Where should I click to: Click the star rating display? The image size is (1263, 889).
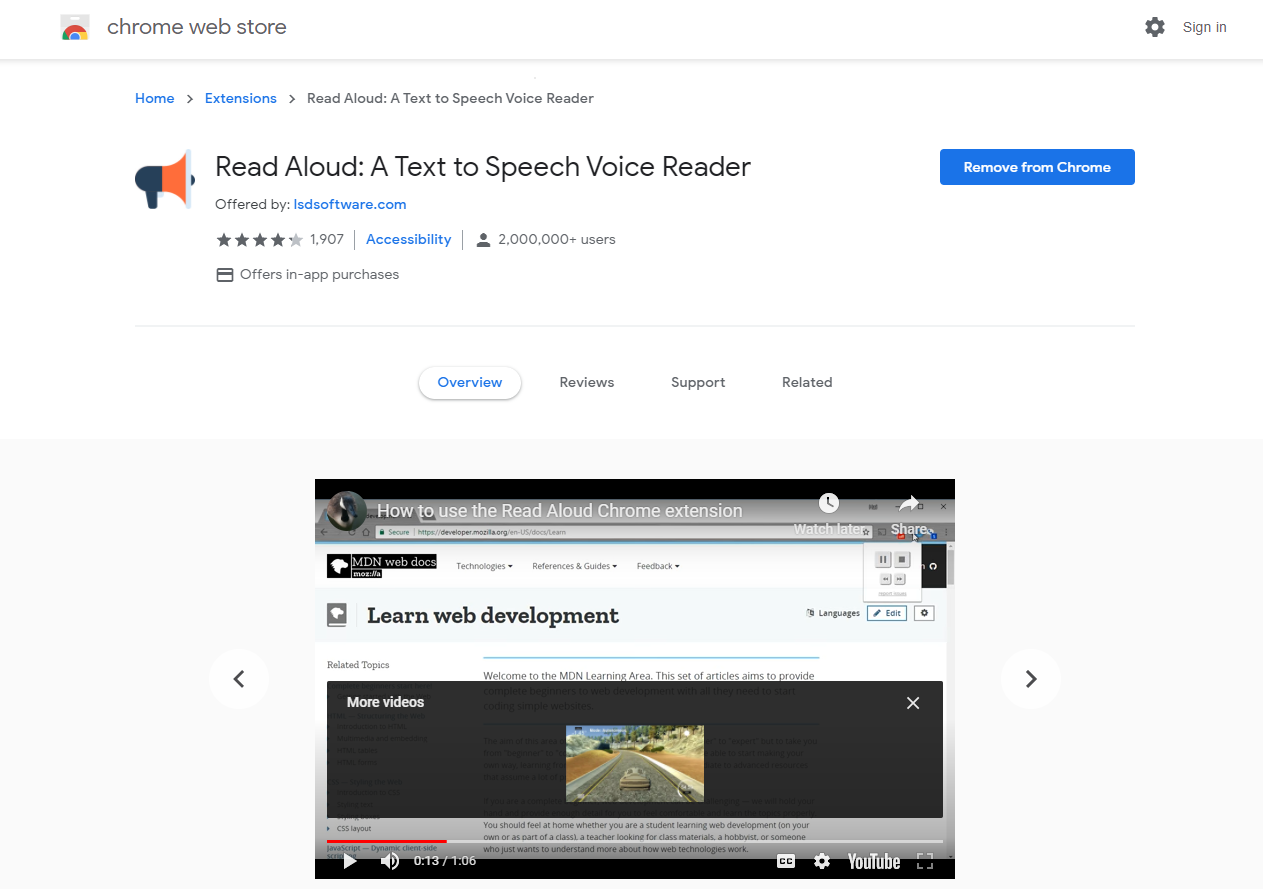(x=259, y=240)
